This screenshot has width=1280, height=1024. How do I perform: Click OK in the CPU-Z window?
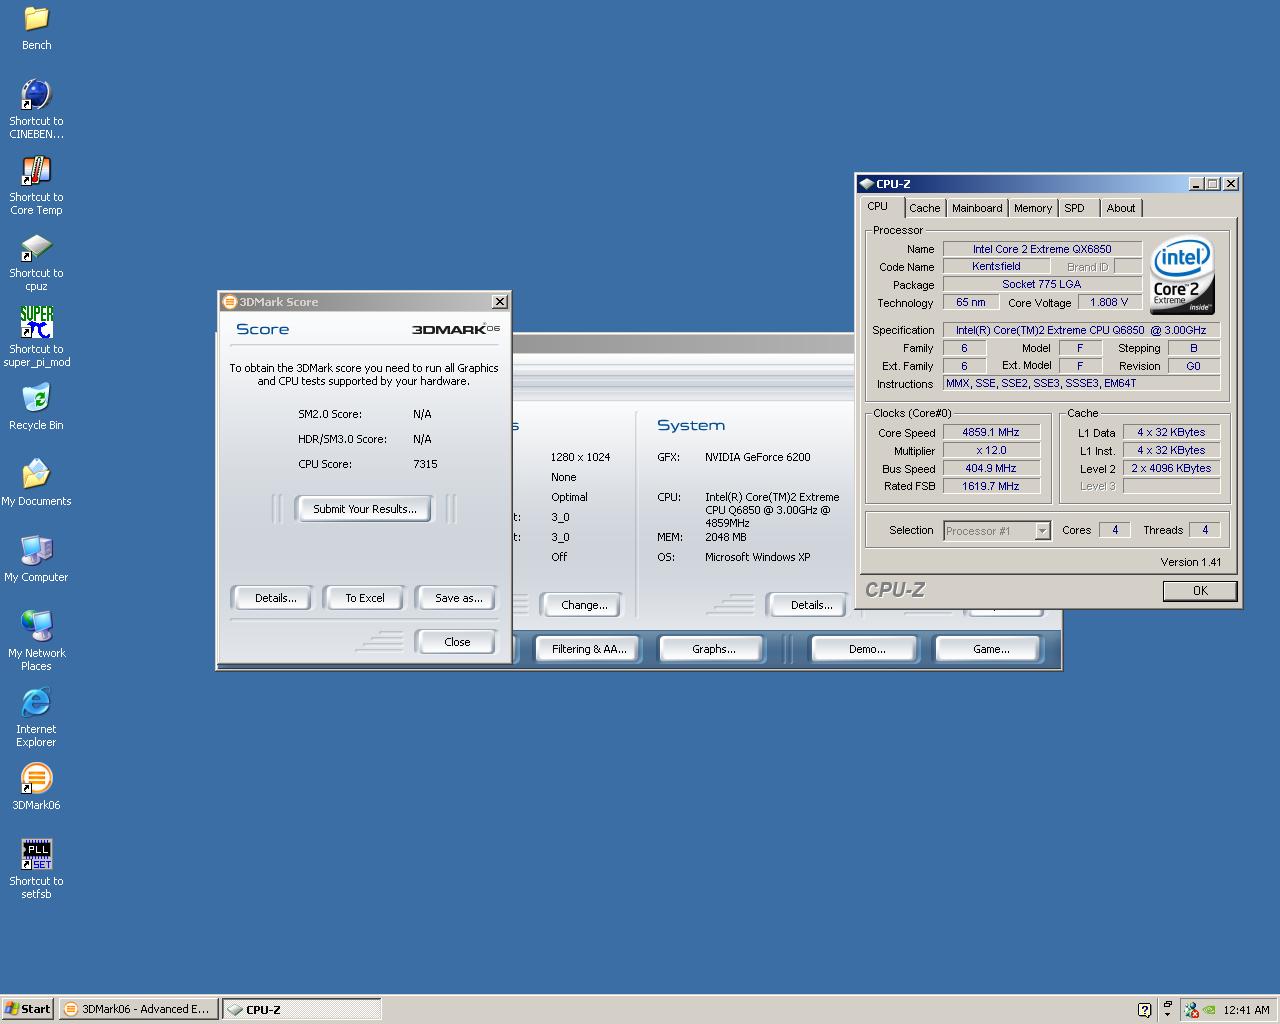(1200, 591)
